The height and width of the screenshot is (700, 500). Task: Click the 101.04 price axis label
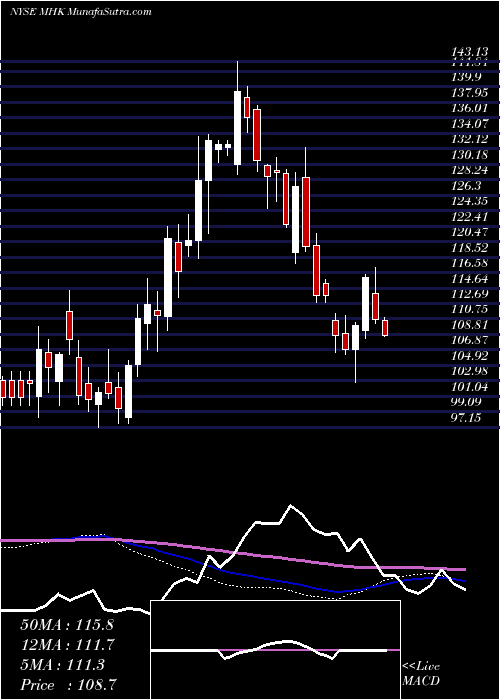click(x=471, y=387)
